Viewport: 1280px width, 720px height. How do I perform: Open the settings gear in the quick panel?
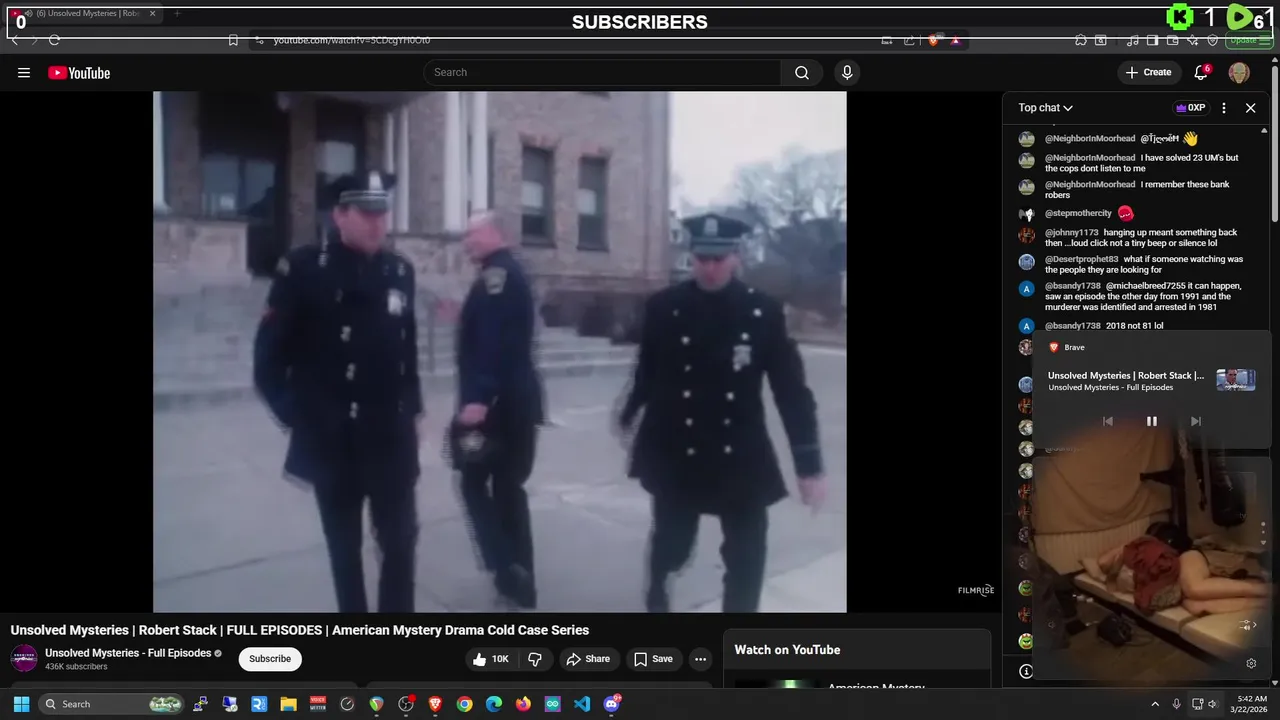click(x=1251, y=663)
